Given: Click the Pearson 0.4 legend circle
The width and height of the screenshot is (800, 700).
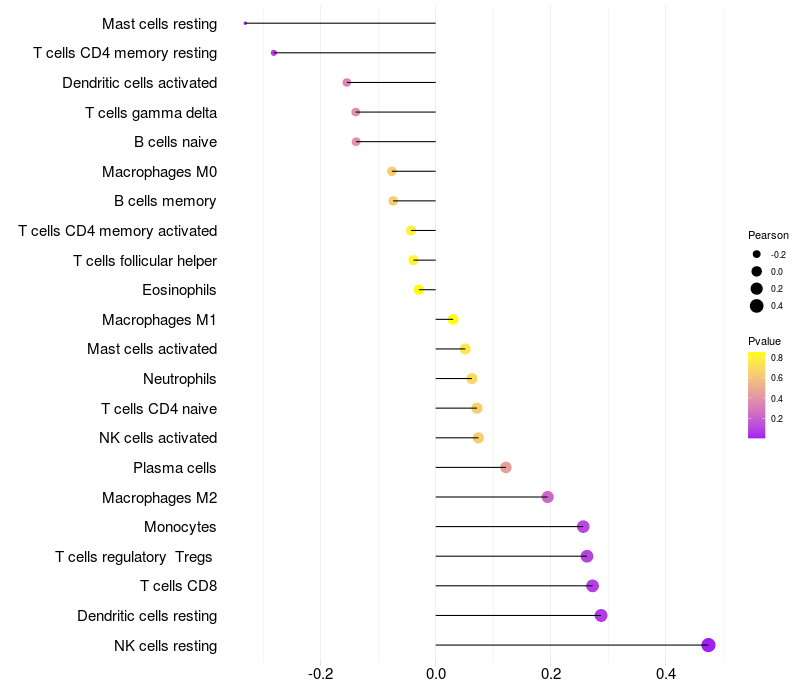Looking at the screenshot, I should click(757, 306).
